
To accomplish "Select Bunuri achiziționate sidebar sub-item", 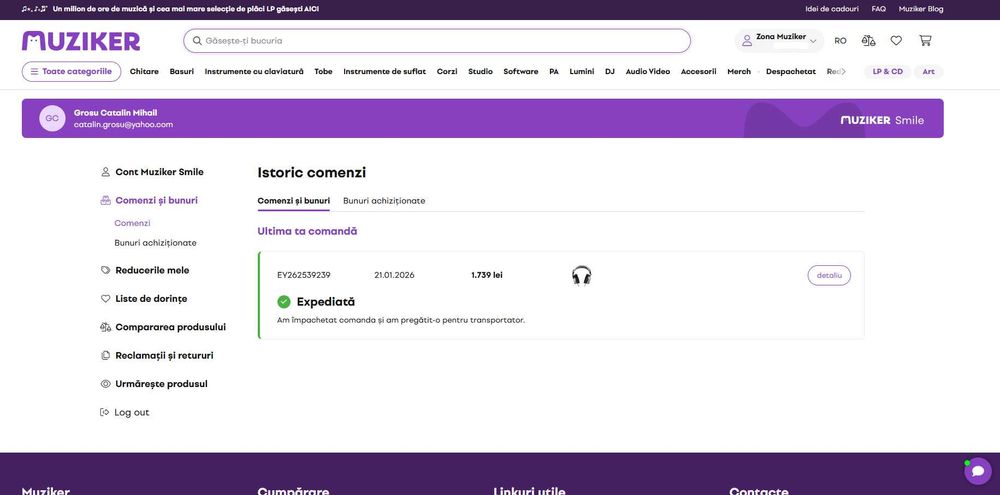I will tap(156, 243).
